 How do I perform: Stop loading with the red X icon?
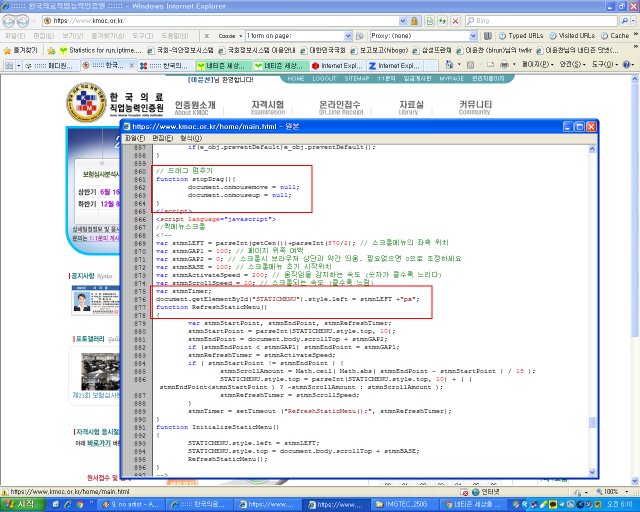pyautogui.click(x=456, y=21)
